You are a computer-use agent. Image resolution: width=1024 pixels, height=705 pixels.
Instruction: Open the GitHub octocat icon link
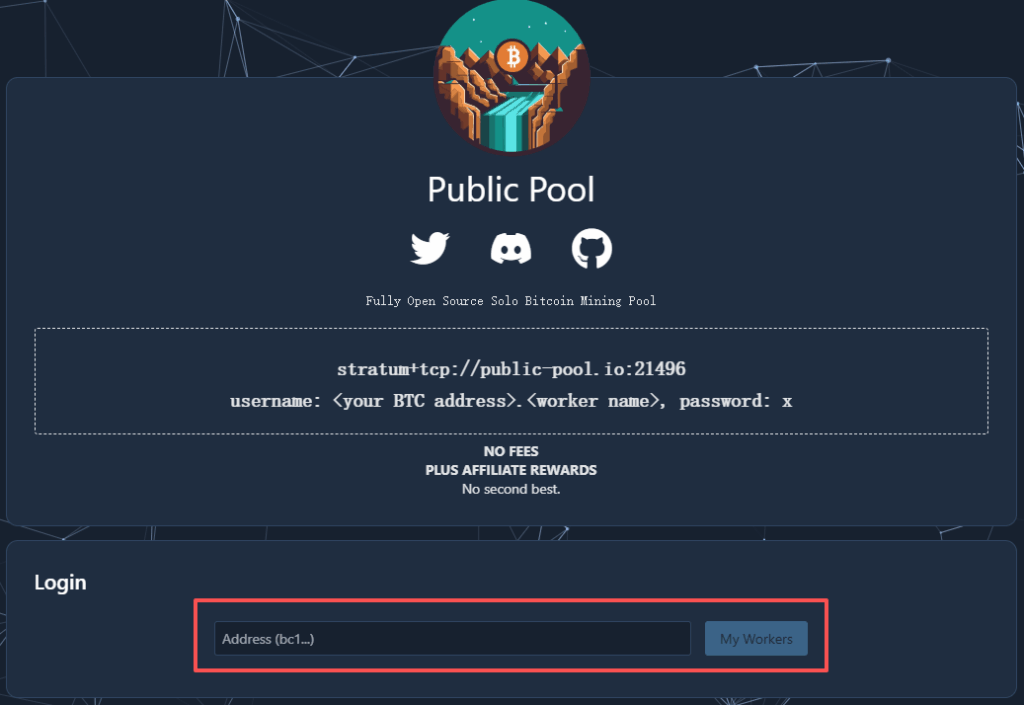592,248
